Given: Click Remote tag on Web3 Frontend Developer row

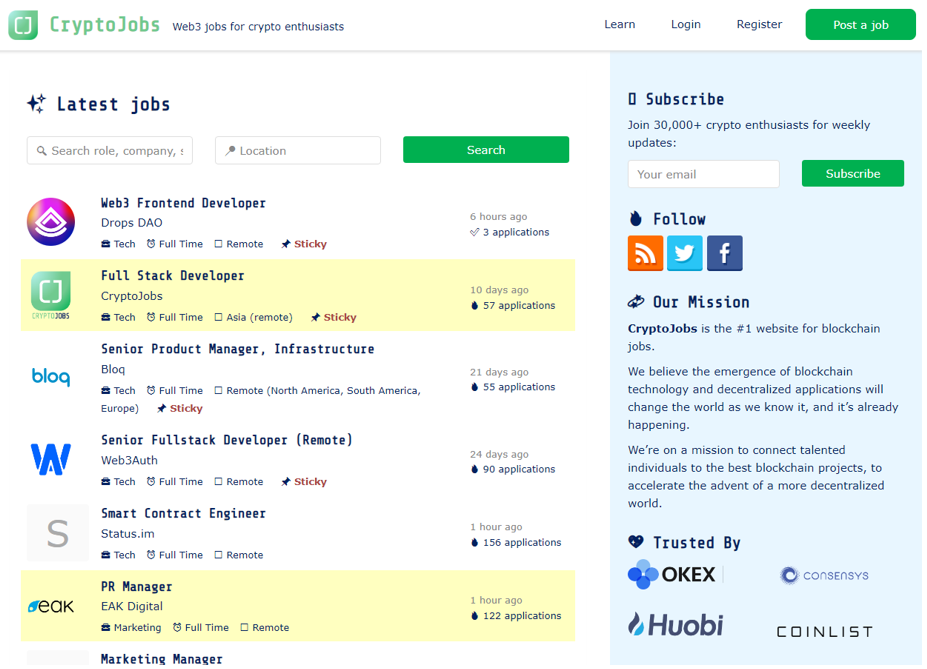Looking at the screenshot, I should click(239, 244).
